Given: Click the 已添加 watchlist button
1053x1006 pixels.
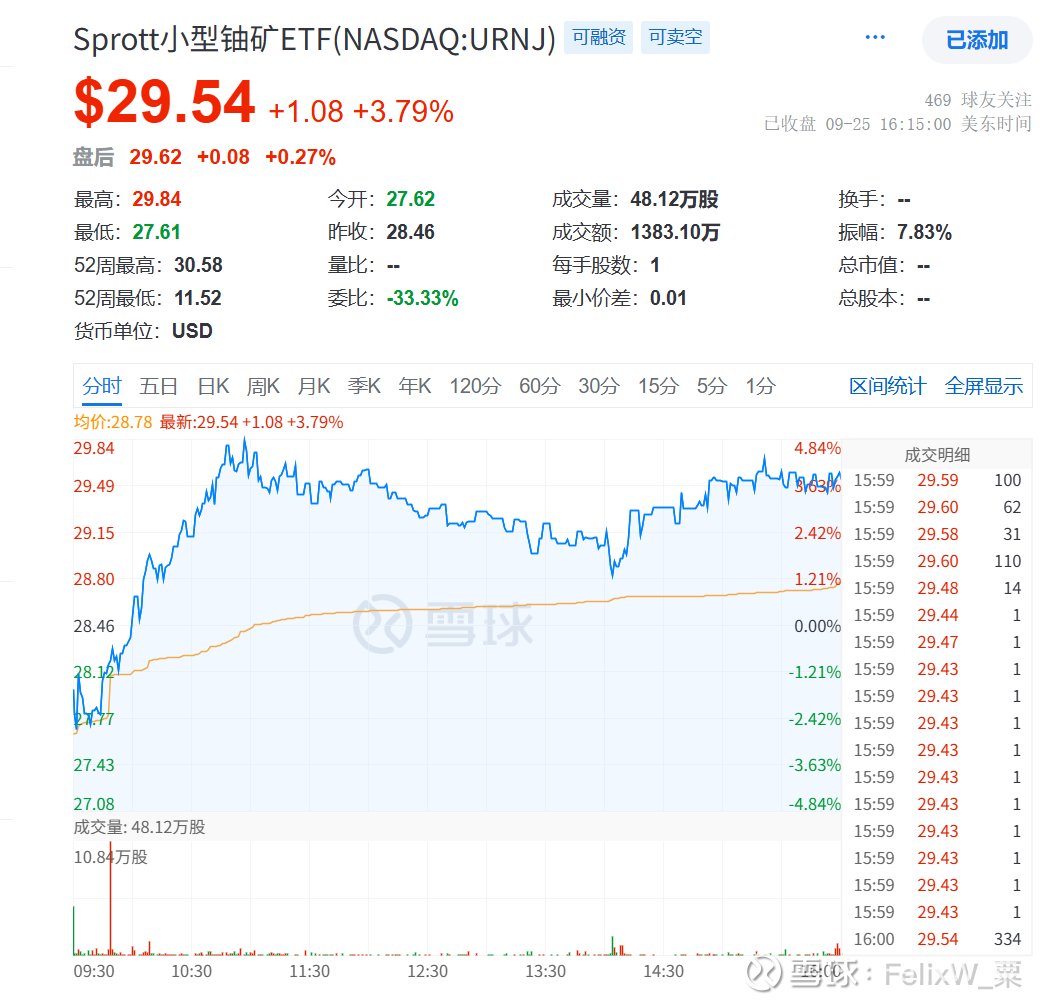Looking at the screenshot, I should 977,40.
